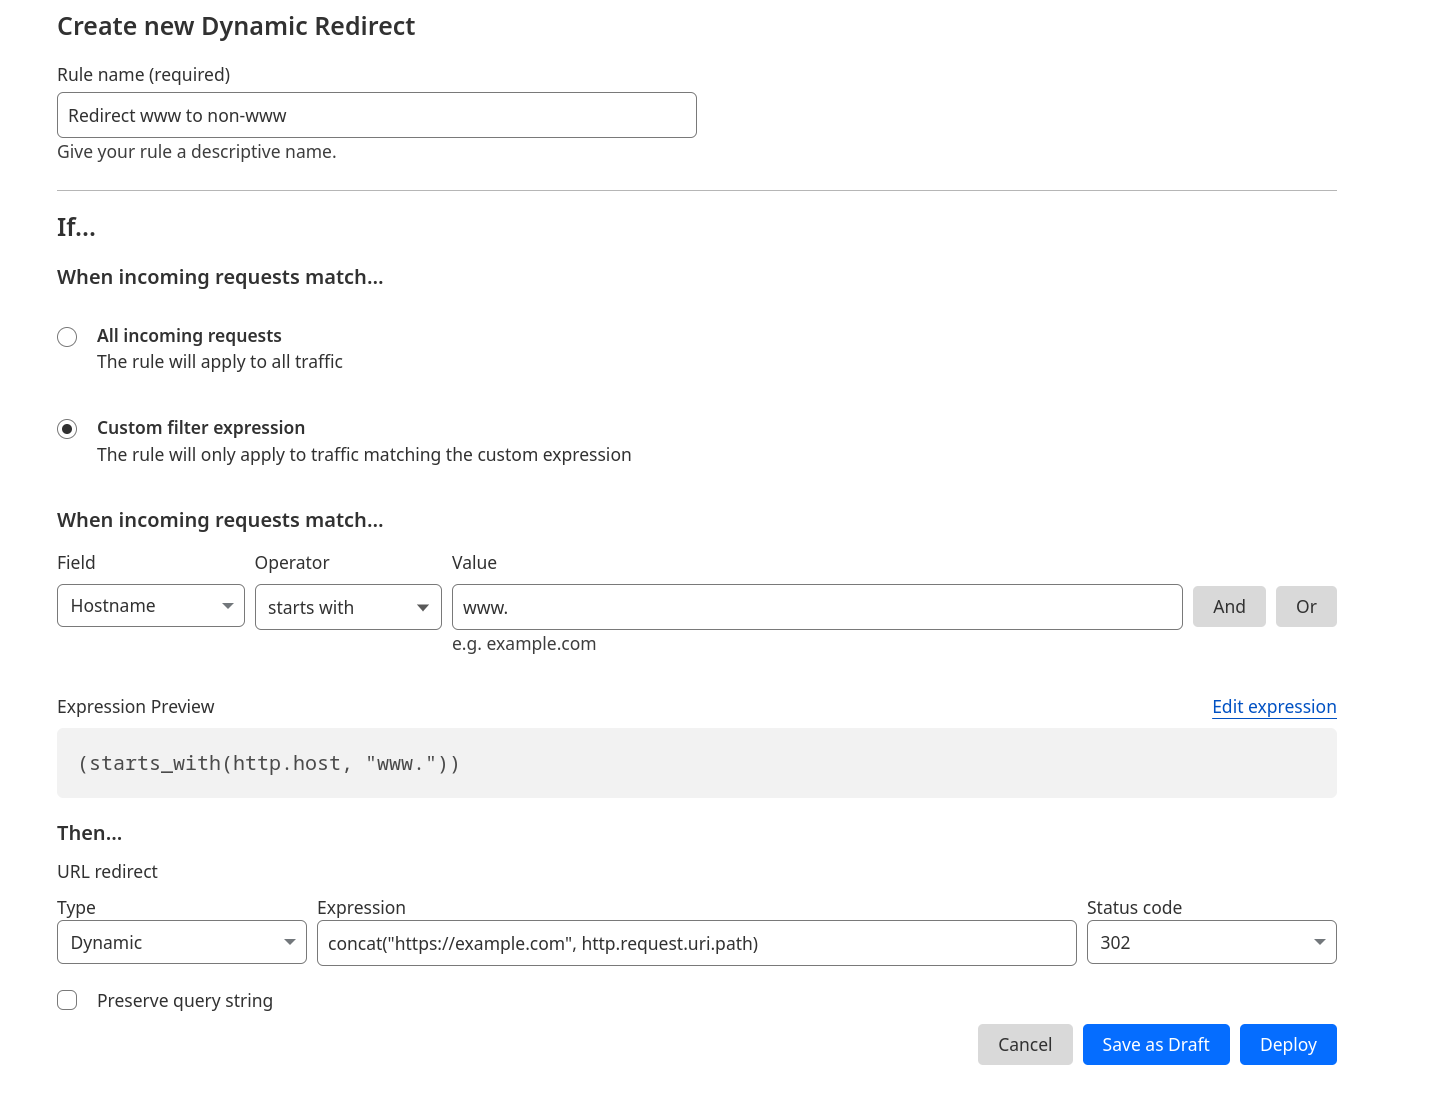Viewport: 1432px width, 1098px height.
Task: Open the Dynamic type dropdown
Action: (181, 943)
